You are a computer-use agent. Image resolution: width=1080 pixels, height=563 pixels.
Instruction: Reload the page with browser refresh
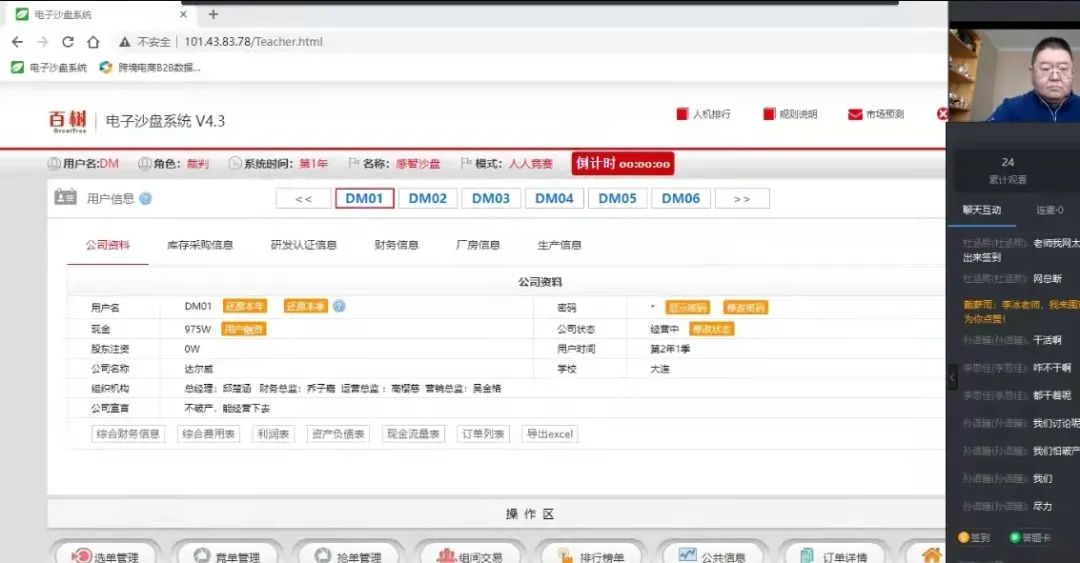68,42
